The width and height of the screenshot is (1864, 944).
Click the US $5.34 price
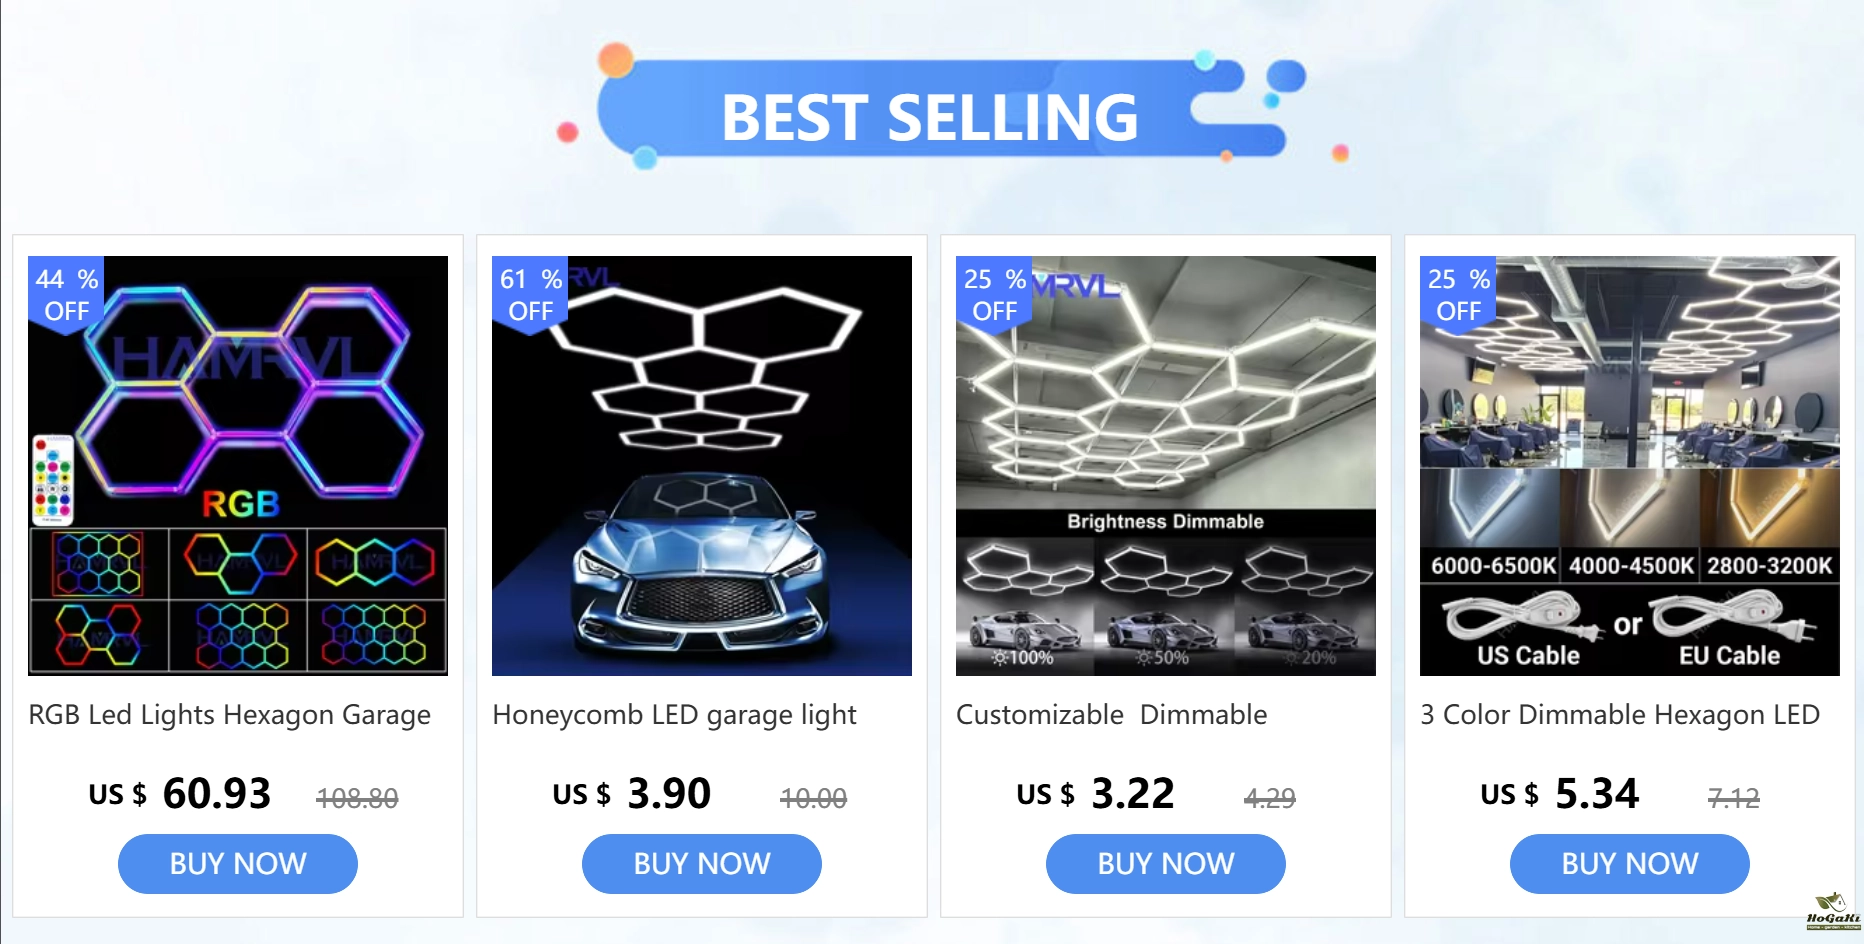click(1560, 794)
